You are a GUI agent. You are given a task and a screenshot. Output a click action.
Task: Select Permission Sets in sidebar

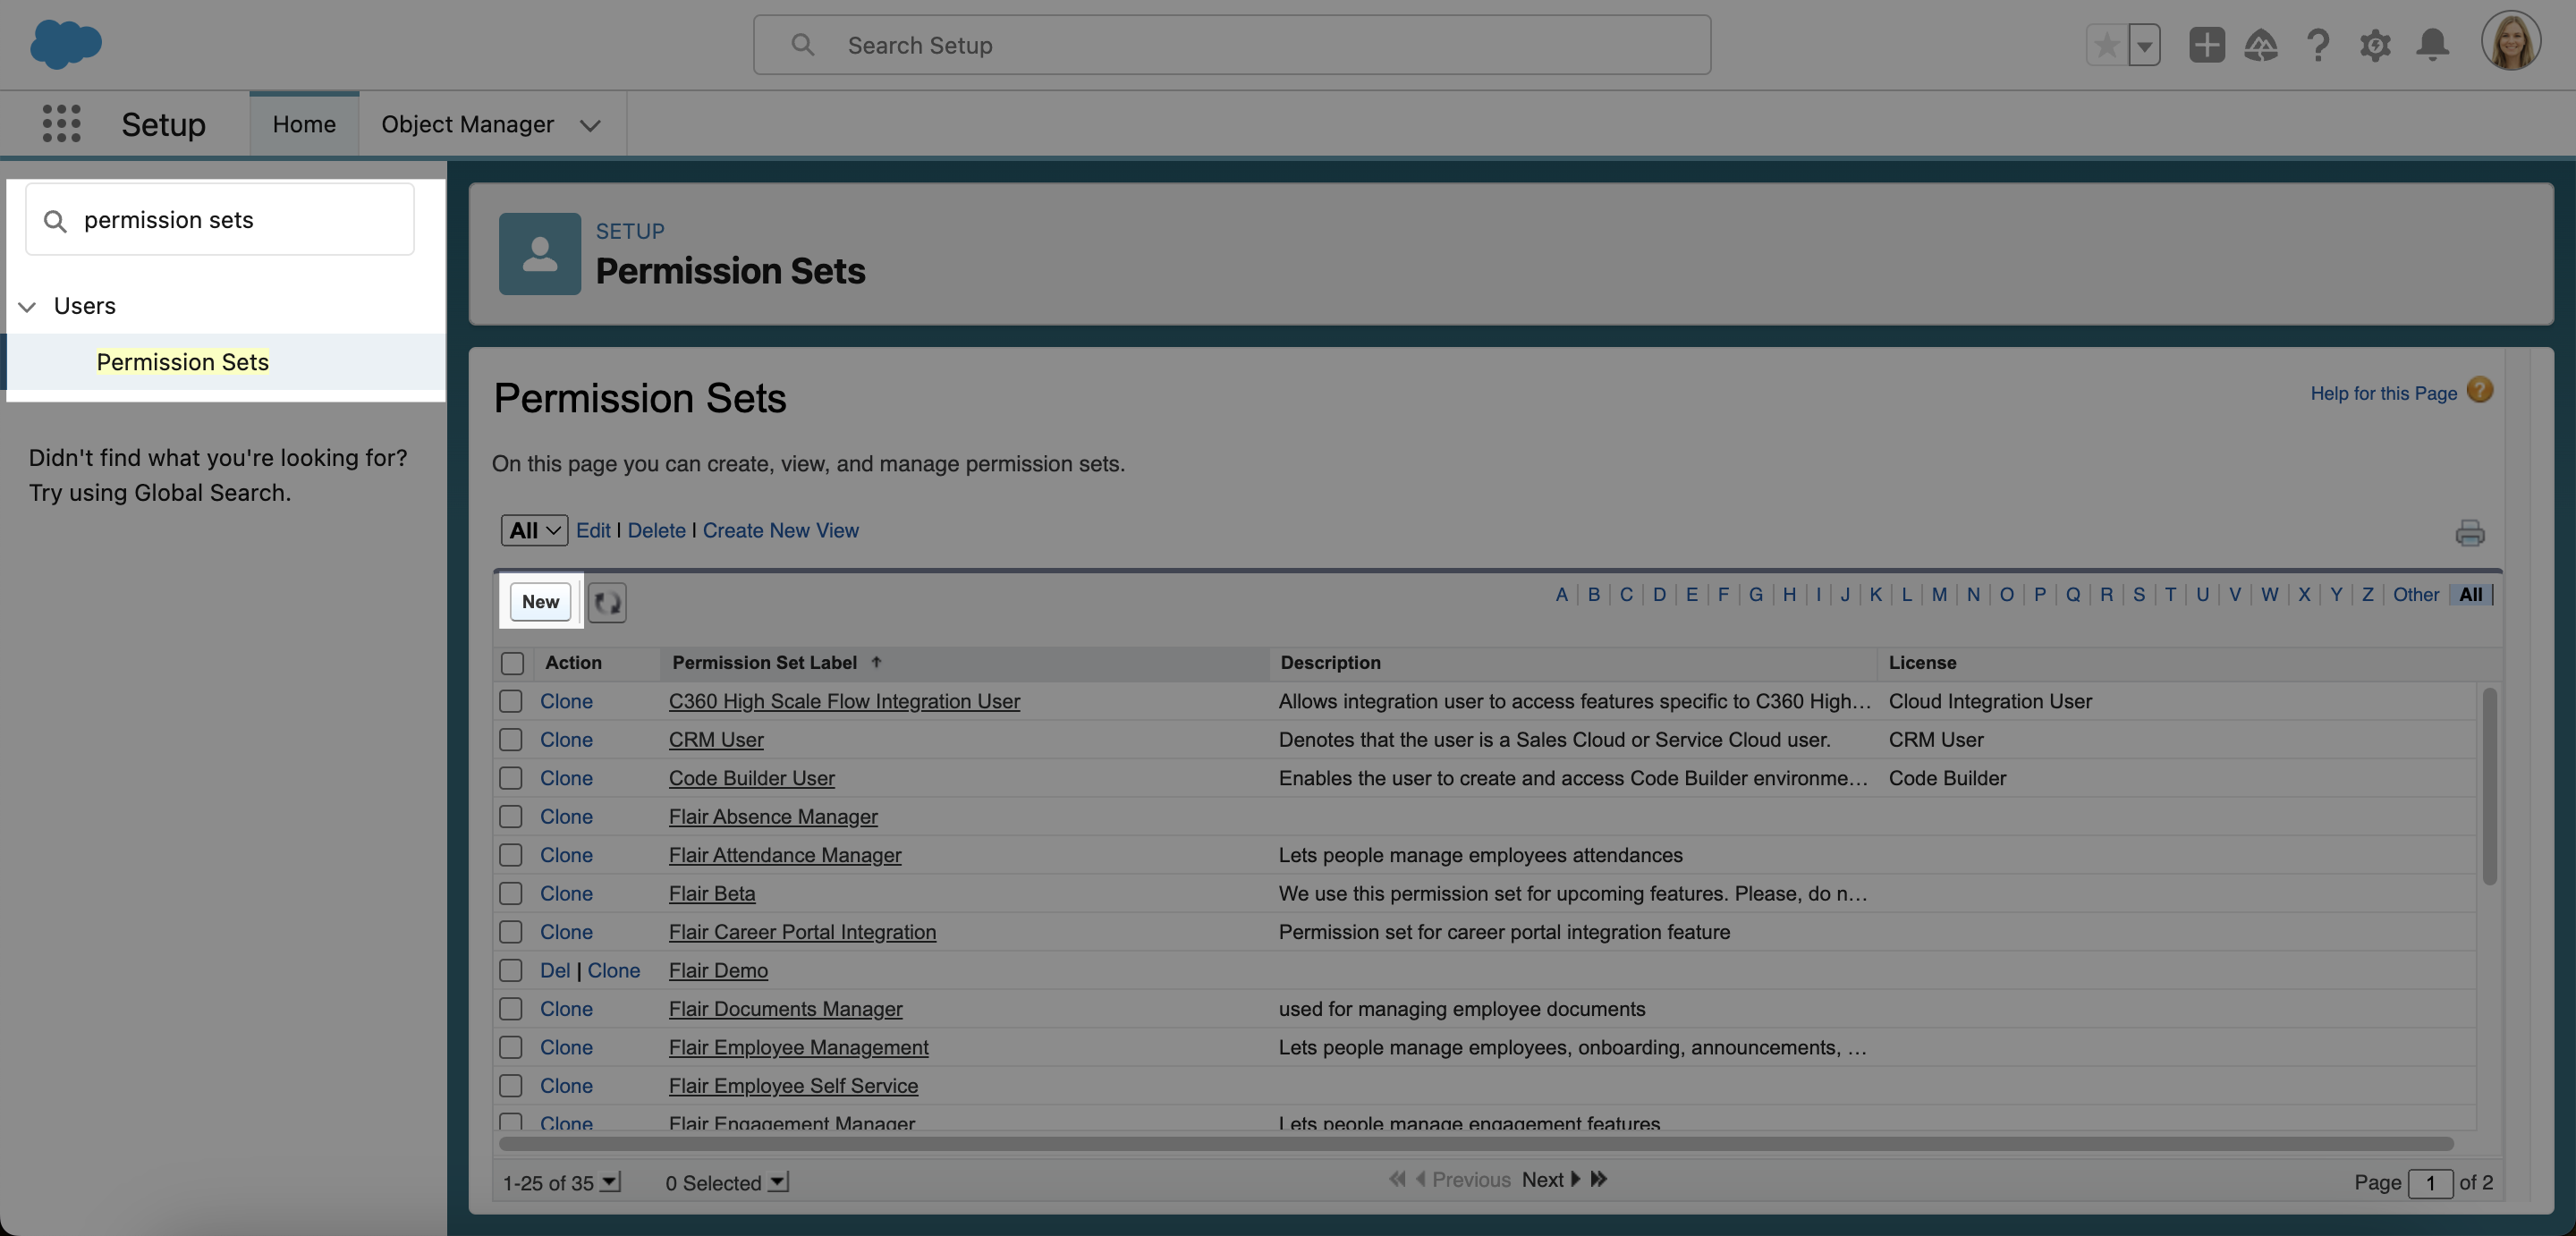coord(182,362)
